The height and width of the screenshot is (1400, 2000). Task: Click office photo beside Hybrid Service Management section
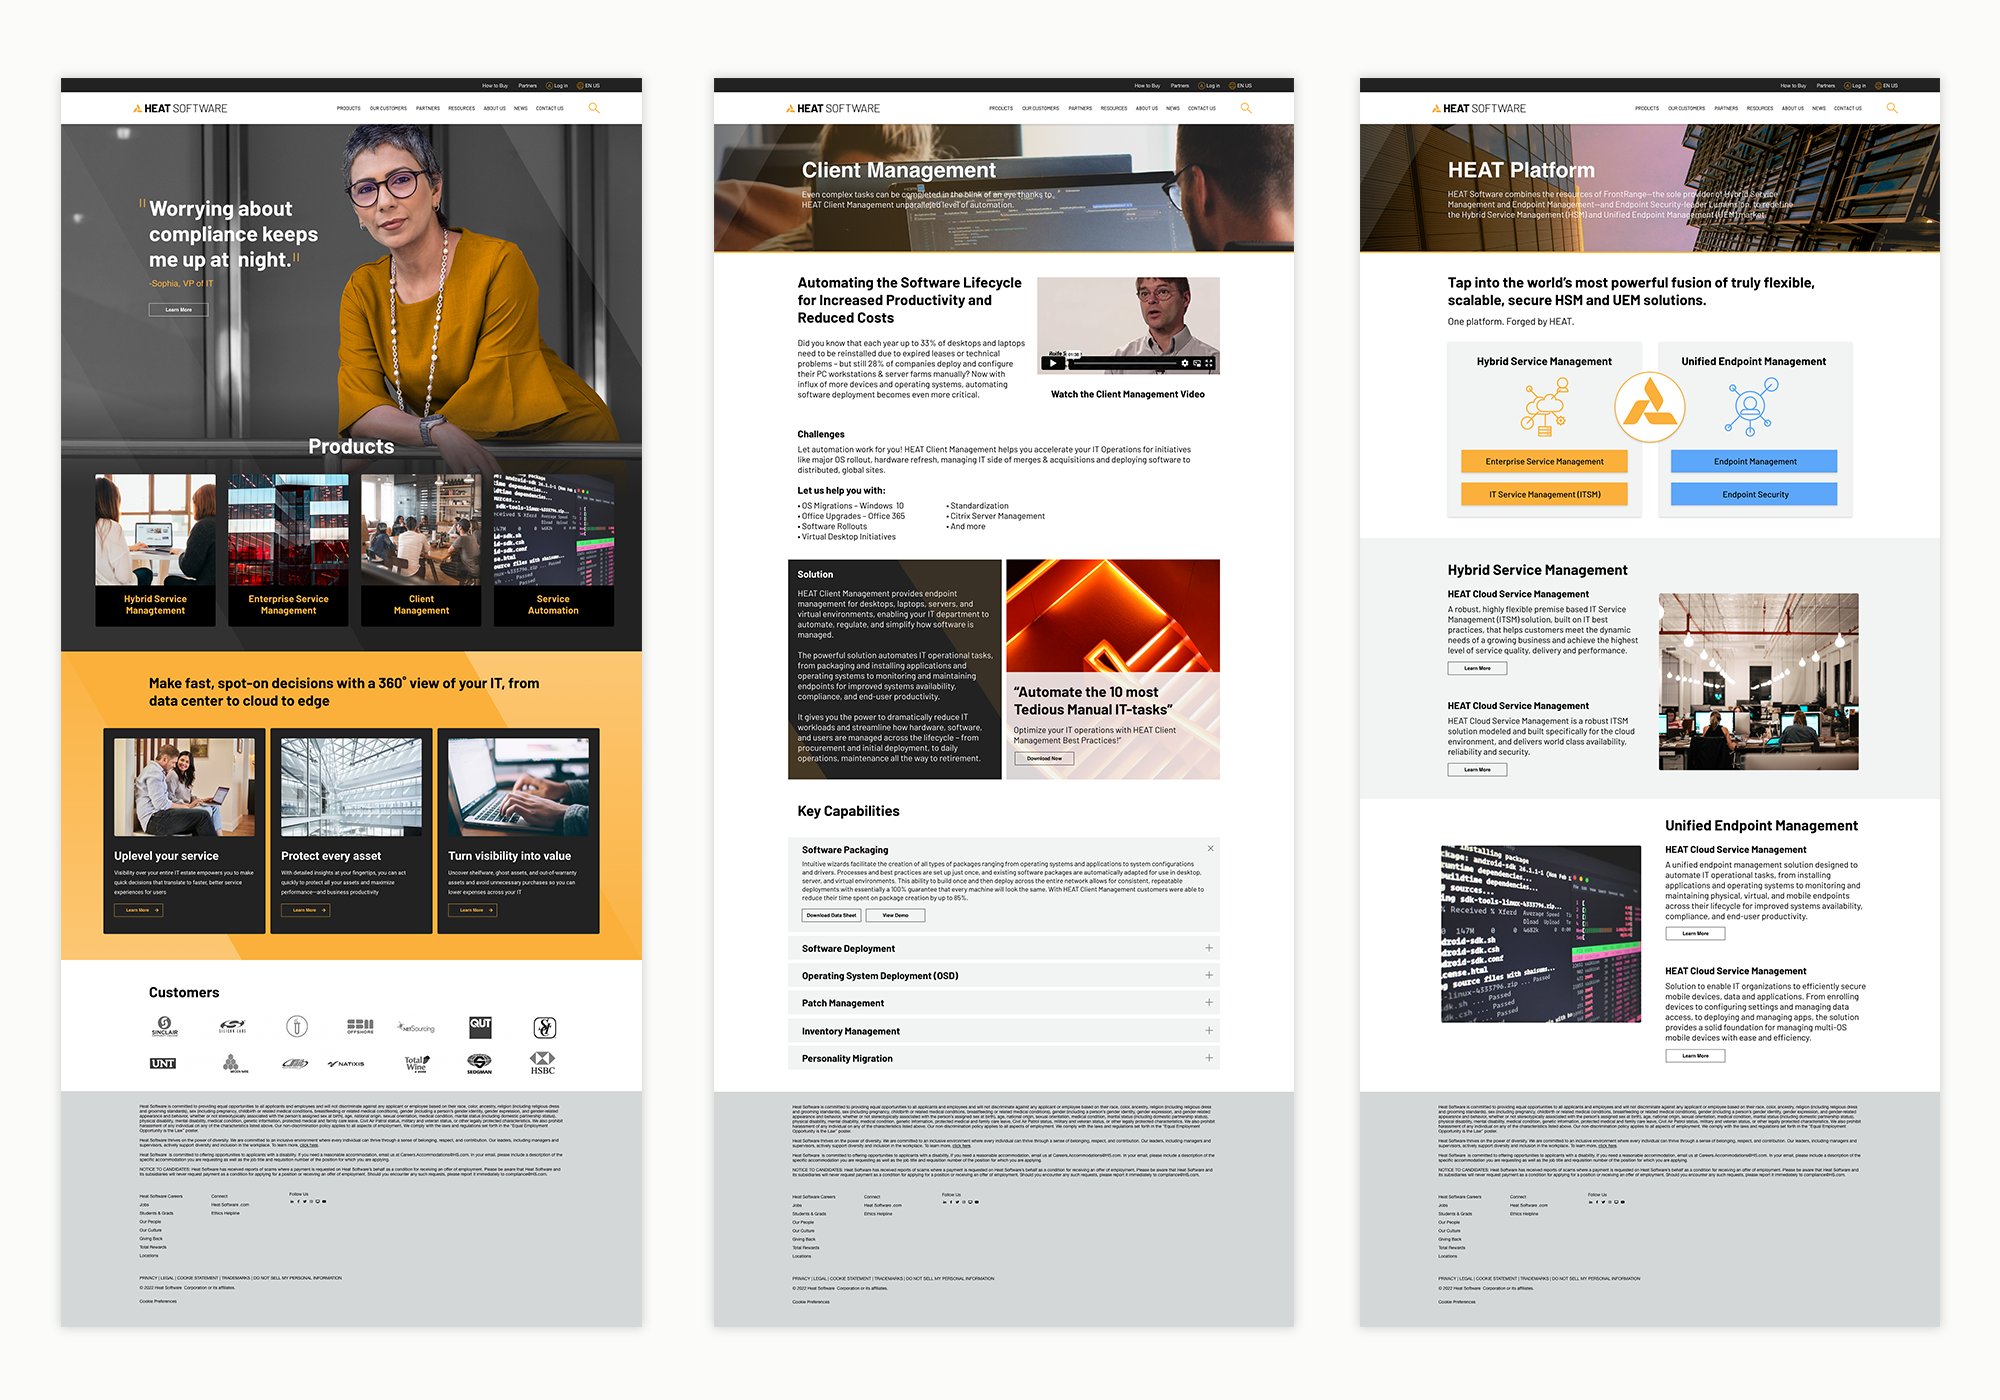point(1759,681)
